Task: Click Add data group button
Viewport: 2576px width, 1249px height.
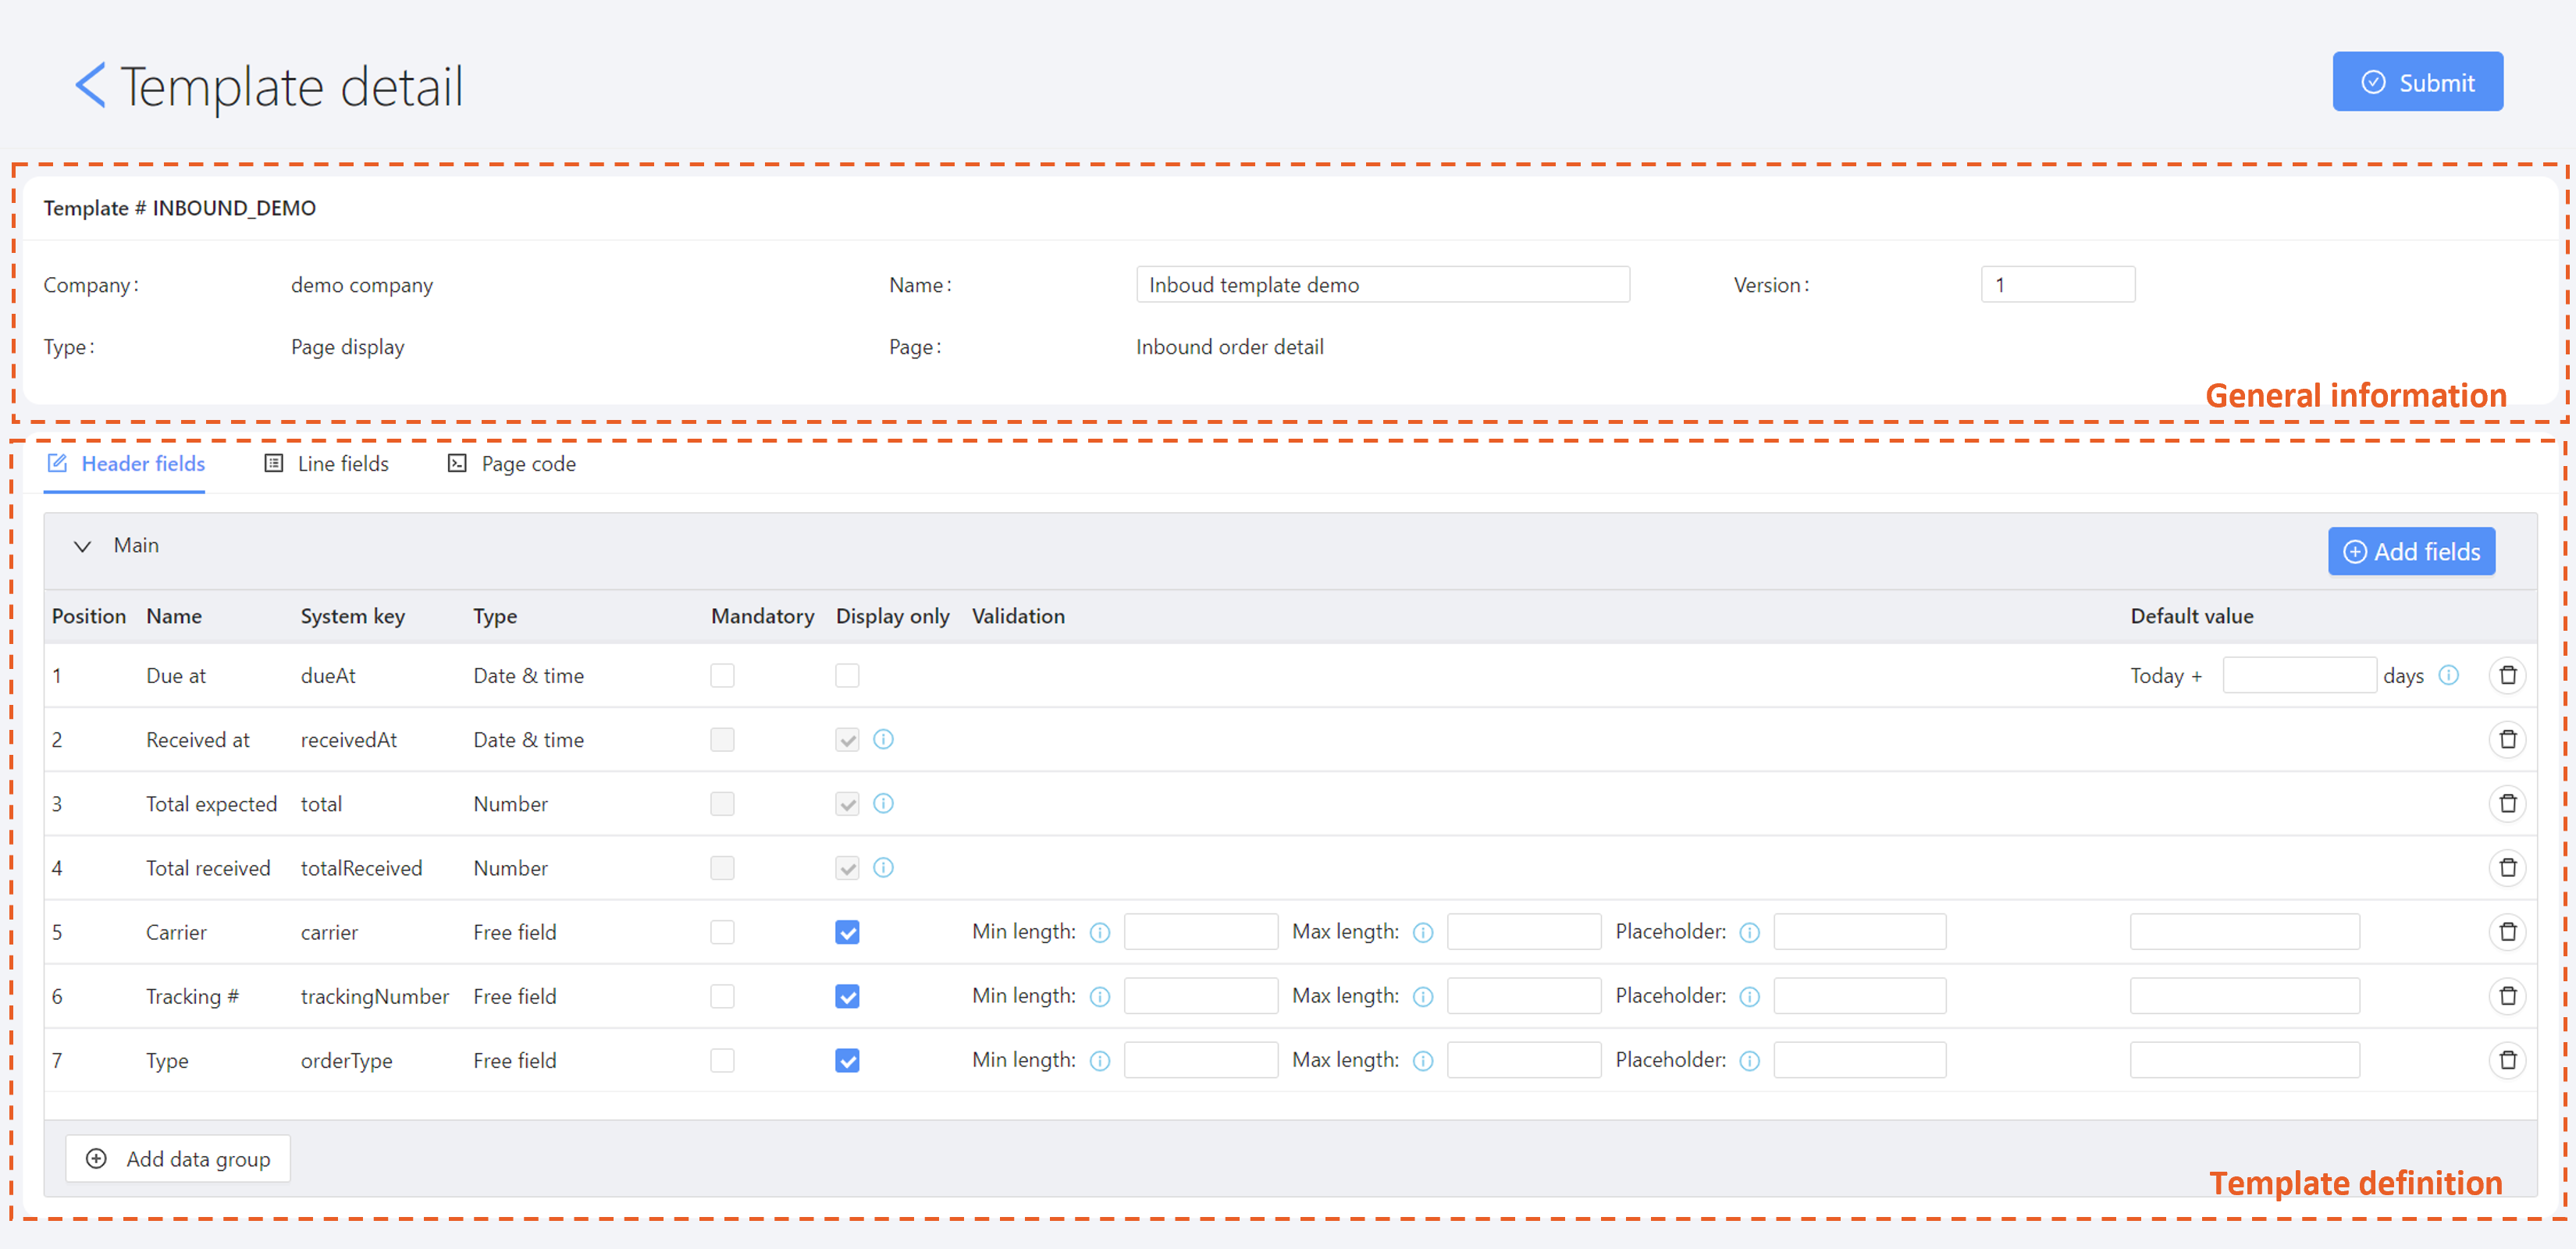Action: (178, 1158)
